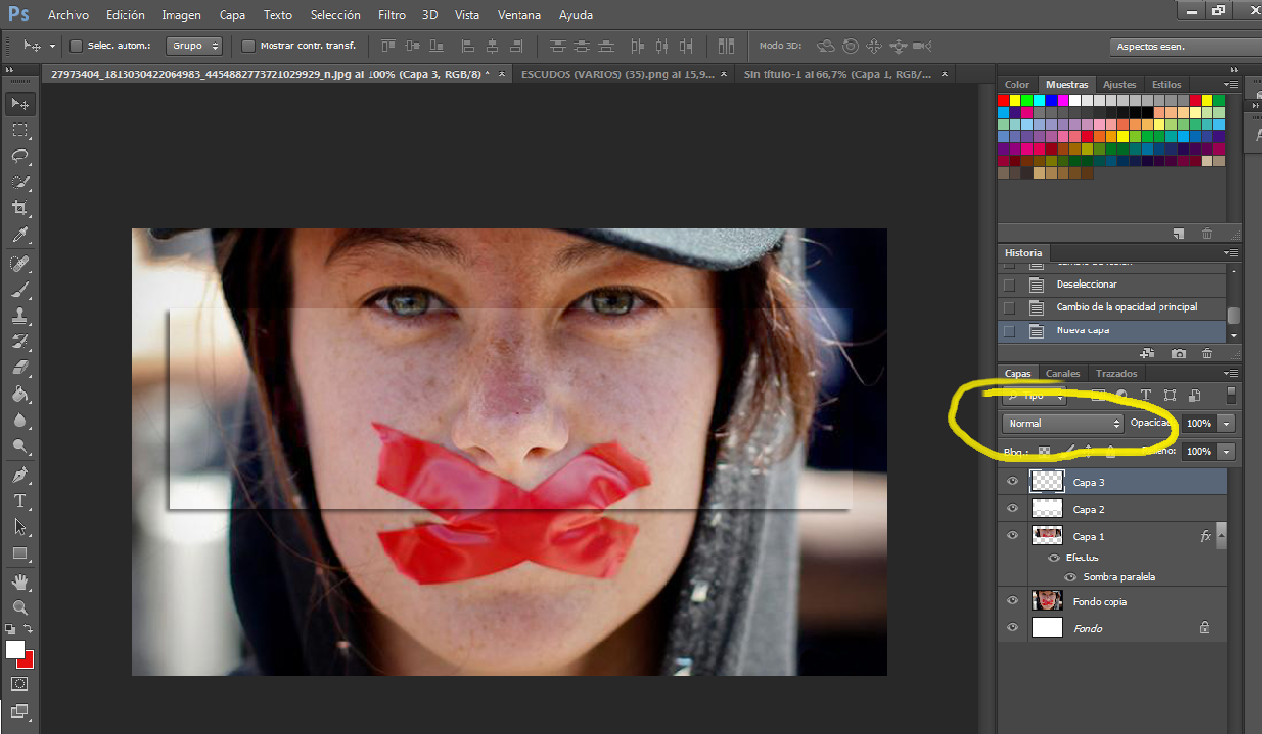Image resolution: width=1262 pixels, height=734 pixels.
Task: Expand the Opacidad value dropdown arrow
Action: pos(1226,424)
